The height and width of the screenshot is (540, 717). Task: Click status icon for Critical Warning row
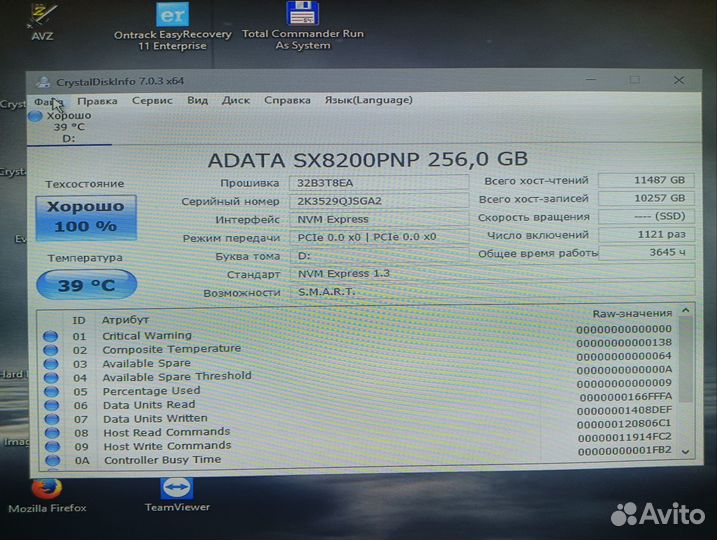(50, 337)
